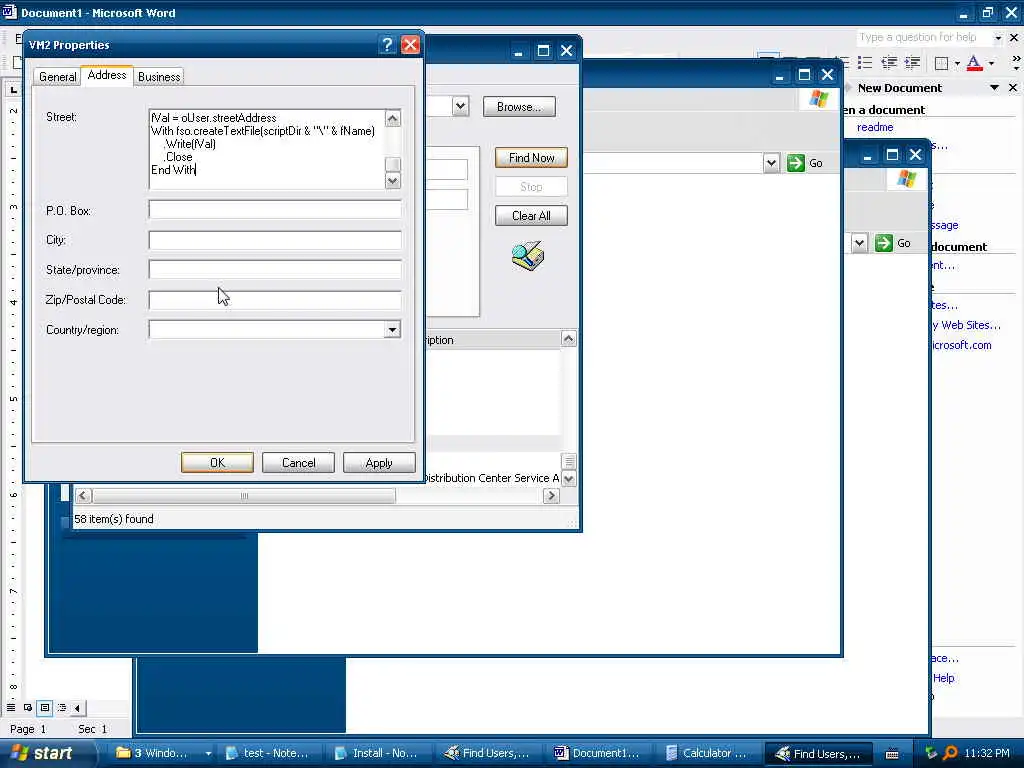
Task: Click the Apply button
Action: click(379, 462)
